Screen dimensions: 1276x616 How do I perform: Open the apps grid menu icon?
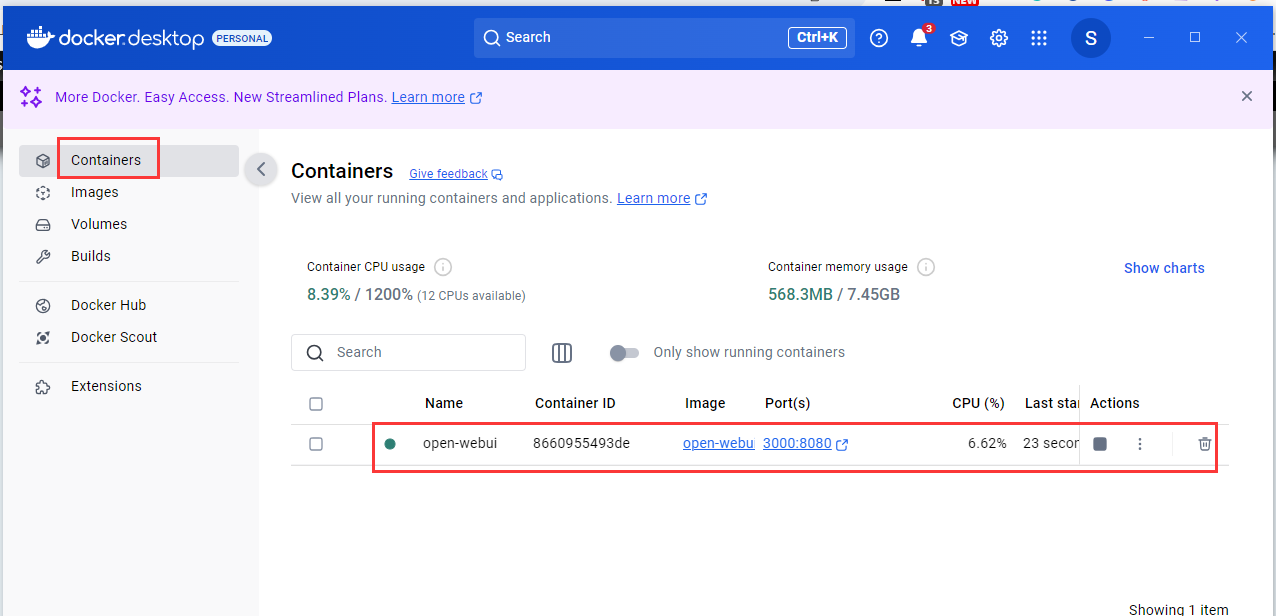(1039, 38)
